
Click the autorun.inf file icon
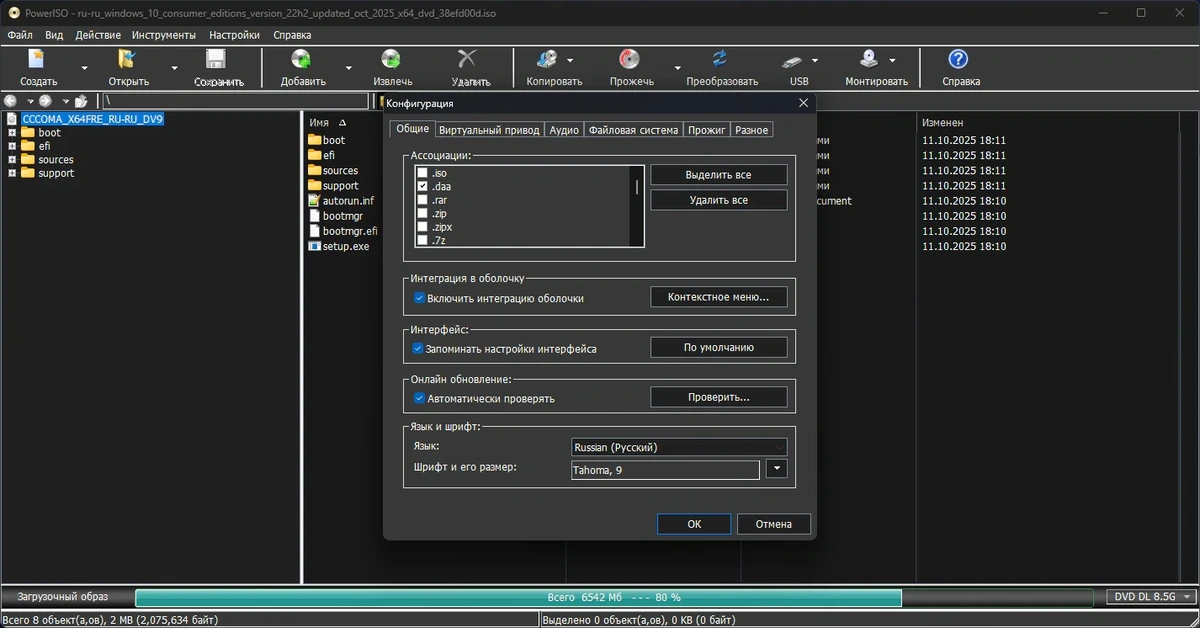click(x=314, y=200)
